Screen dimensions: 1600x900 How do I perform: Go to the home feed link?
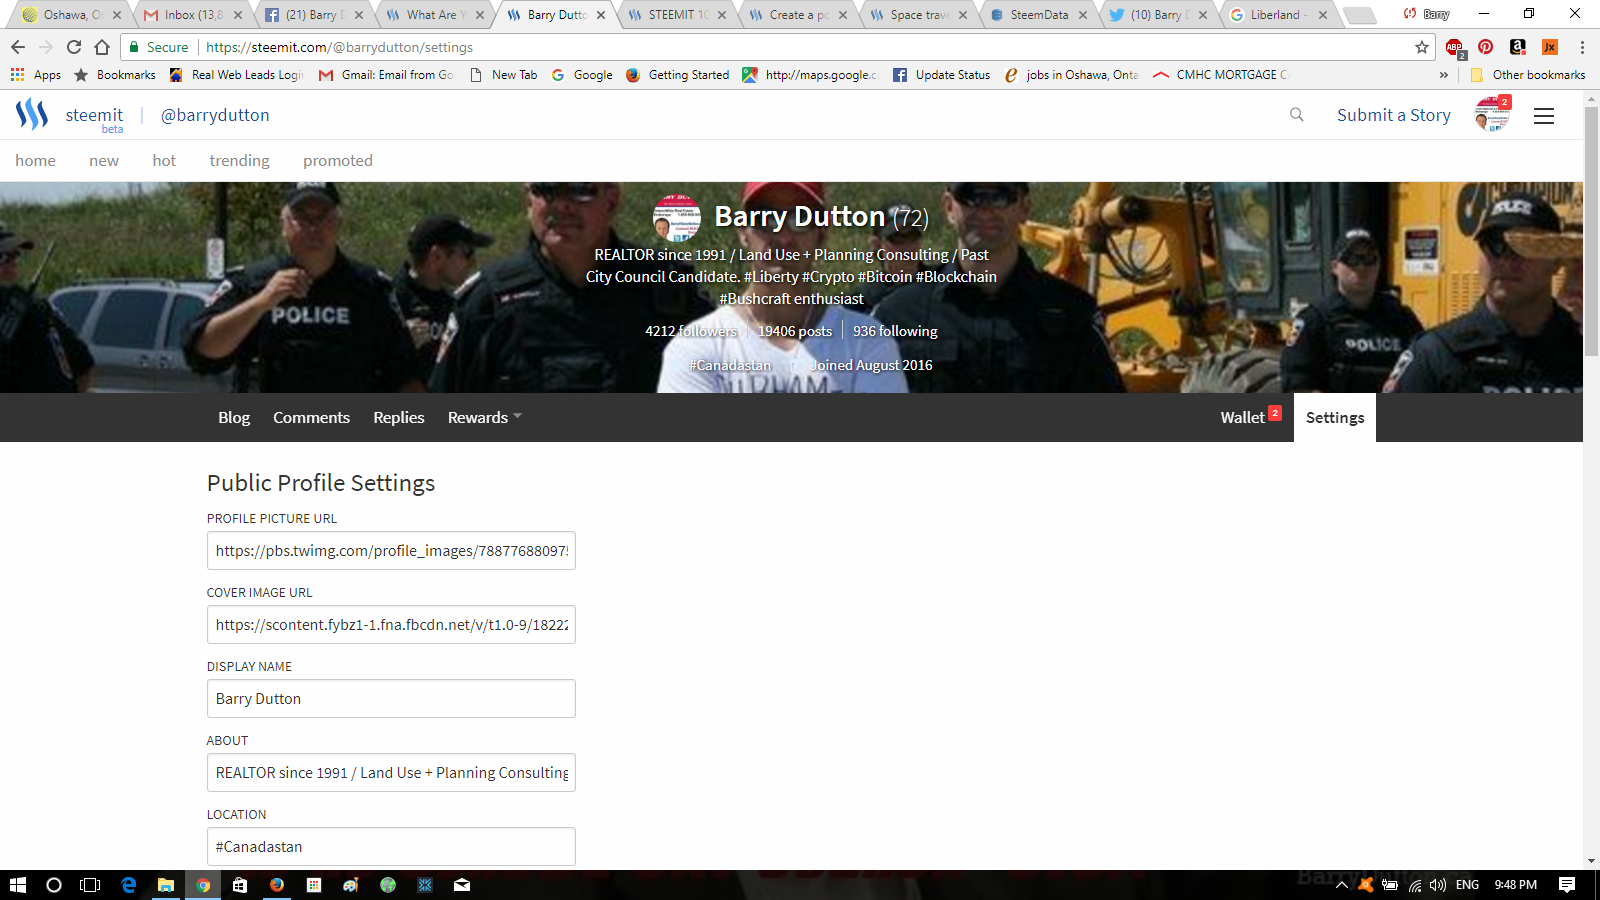pos(35,161)
